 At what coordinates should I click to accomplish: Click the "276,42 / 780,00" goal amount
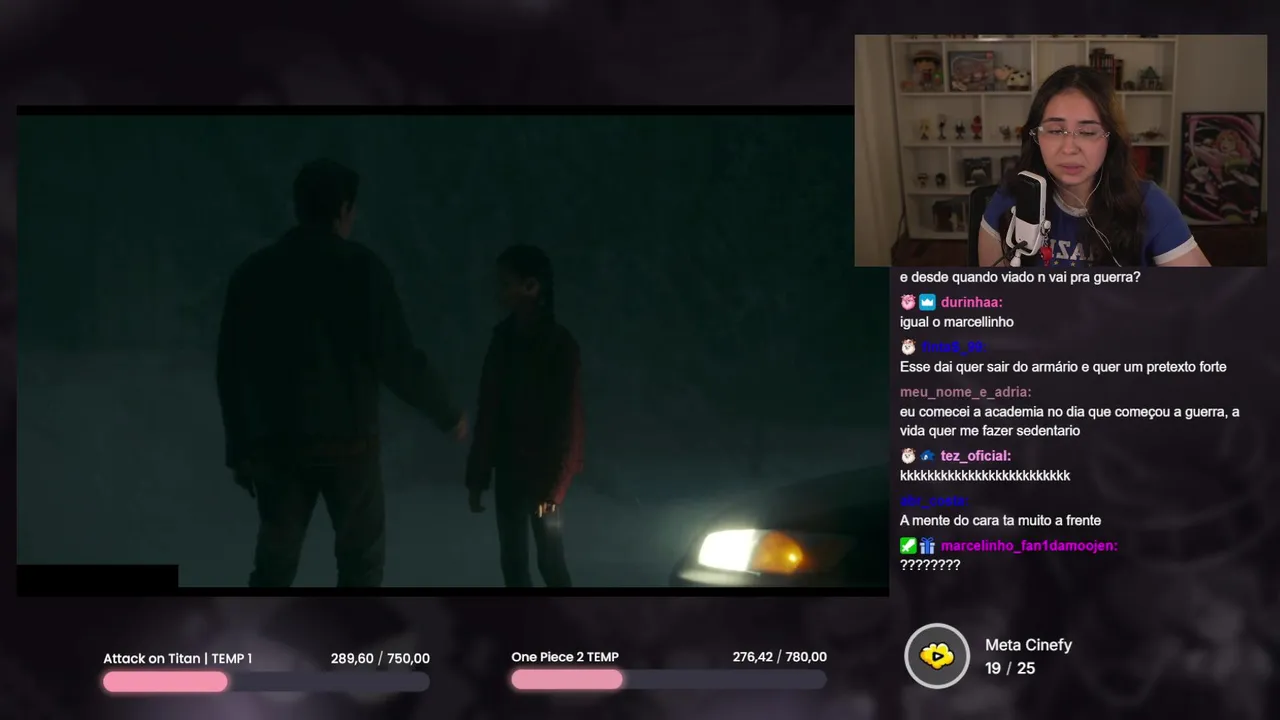pos(779,657)
